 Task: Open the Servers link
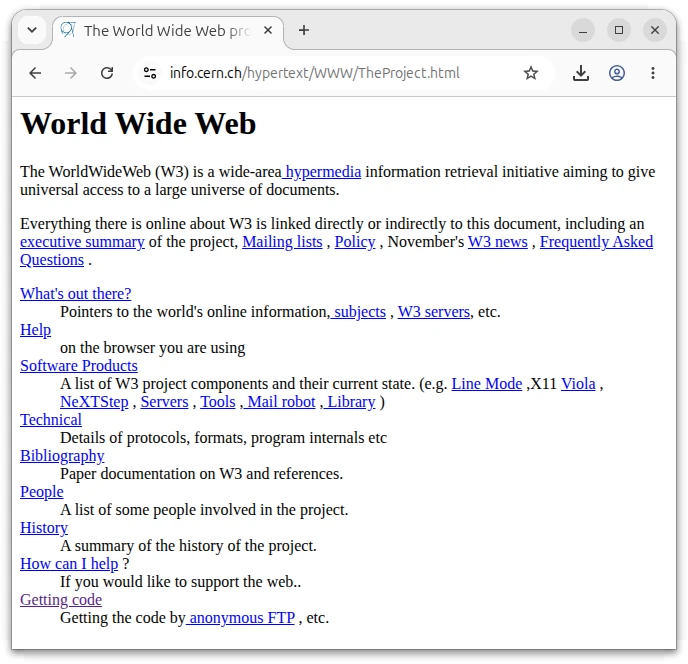tap(164, 402)
